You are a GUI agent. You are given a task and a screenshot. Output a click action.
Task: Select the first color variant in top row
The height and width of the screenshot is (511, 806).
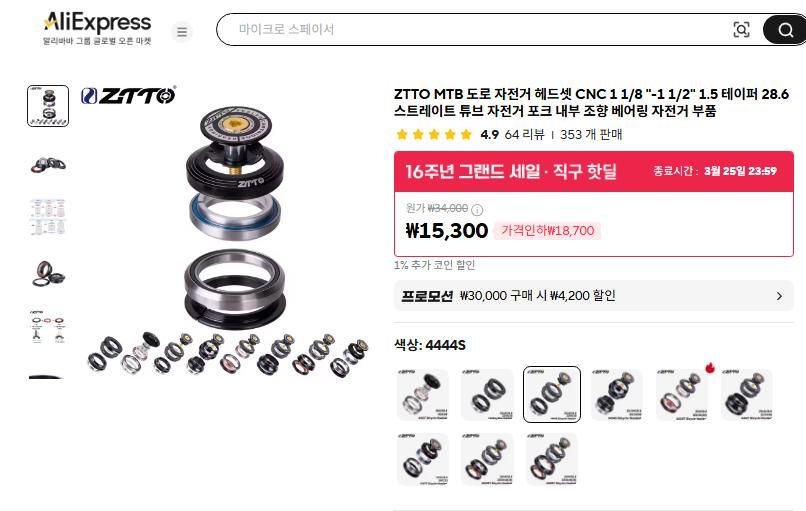pyautogui.click(x=423, y=394)
